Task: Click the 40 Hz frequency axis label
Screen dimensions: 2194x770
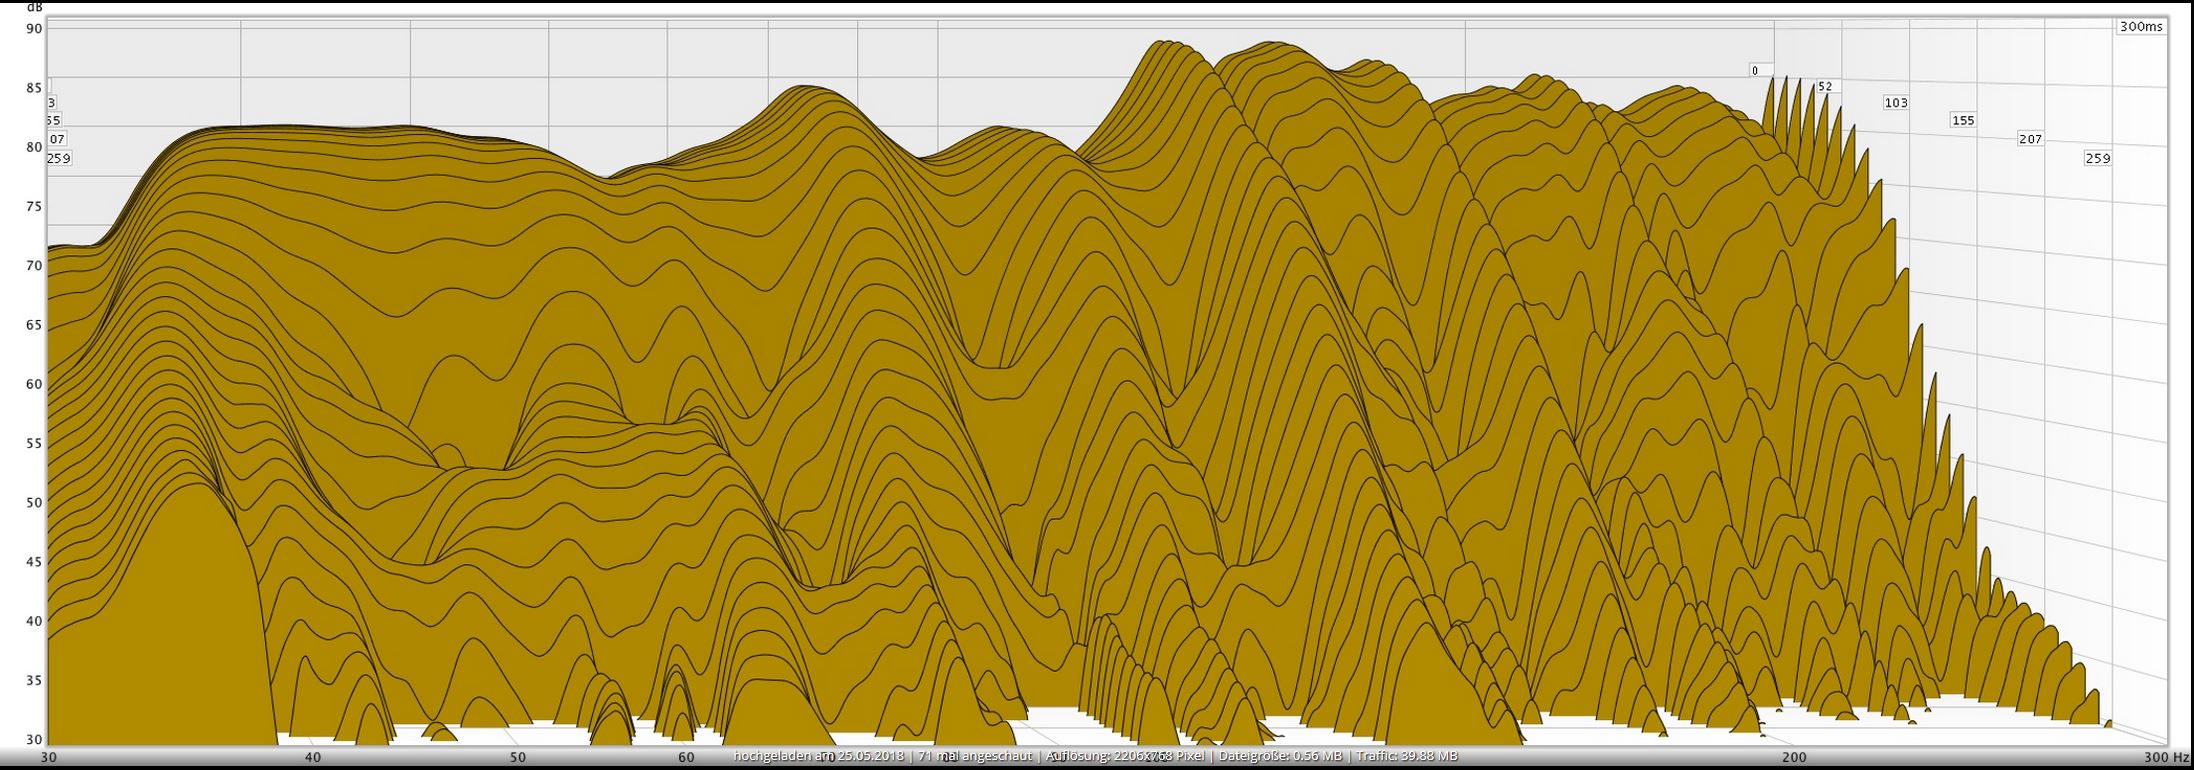Action: 312,758
